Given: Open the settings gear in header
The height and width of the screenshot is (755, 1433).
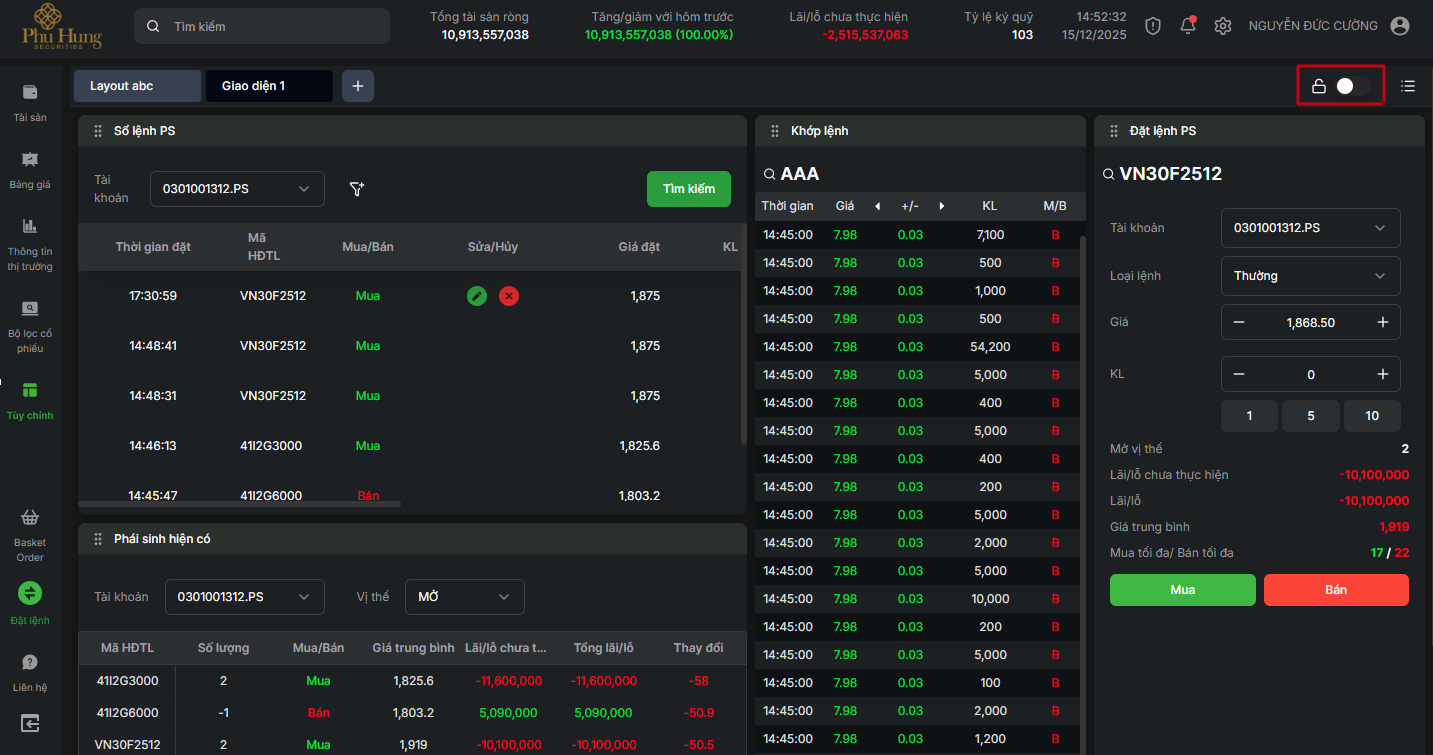Looking at the screenshot, I should pyautogui.click(x=1222, y=26).
